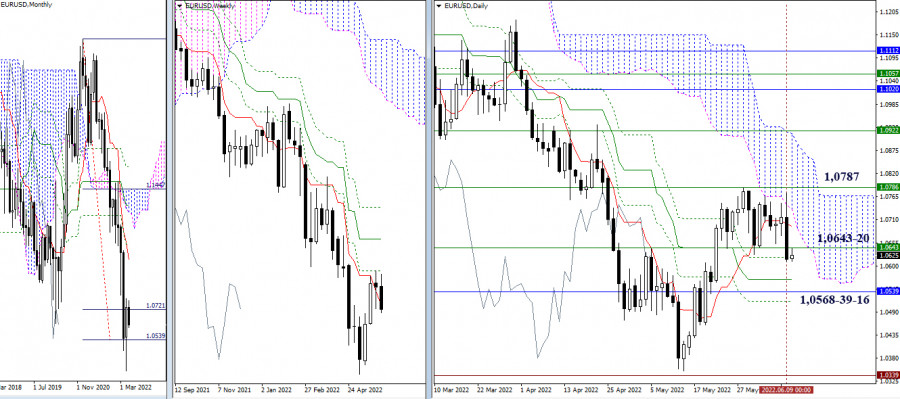Screen dimensions: 900x399
Task: Click the 10 Mar 2022 date label
Action: pos(453,389)
